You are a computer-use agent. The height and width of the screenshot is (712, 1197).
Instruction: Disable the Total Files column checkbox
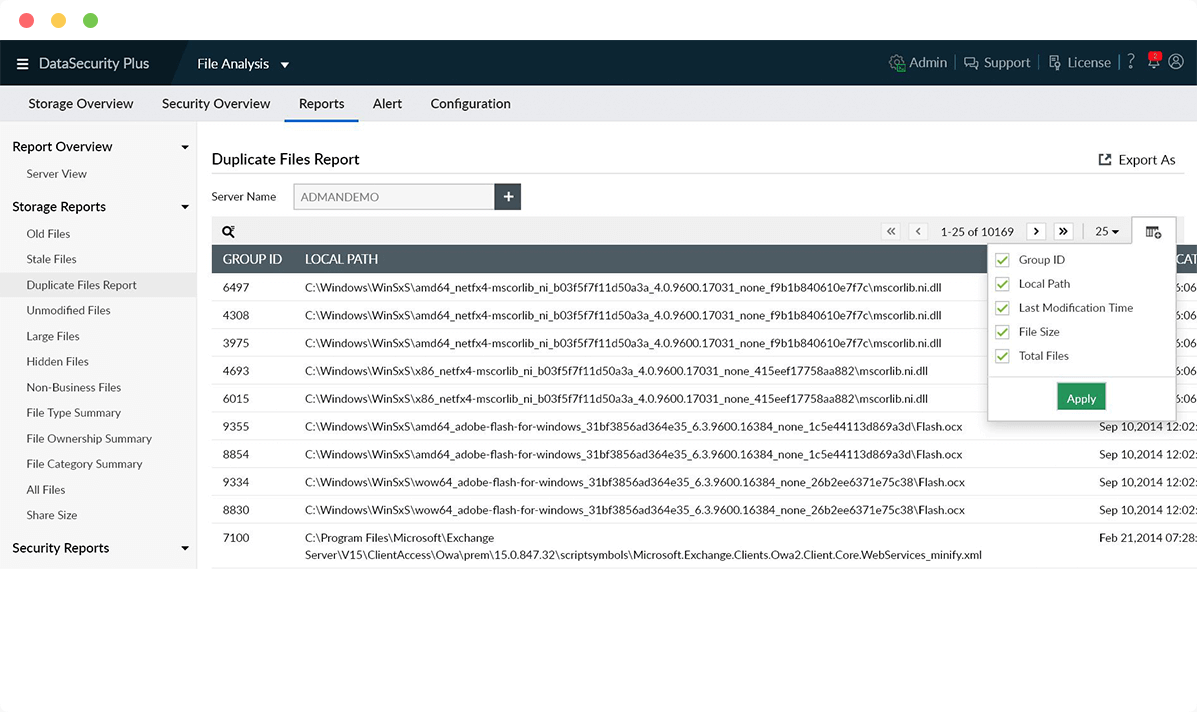(x=1003, y=356)
